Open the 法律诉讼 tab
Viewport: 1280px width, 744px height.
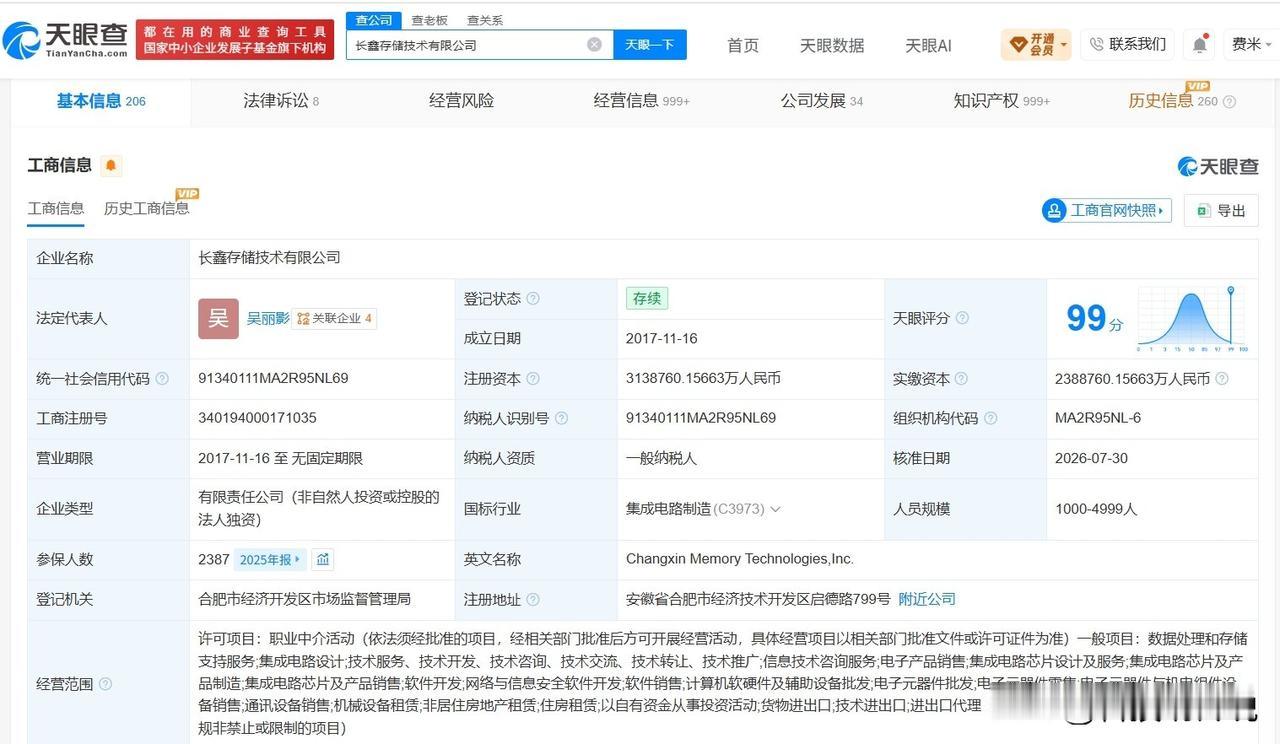tap(281, 101)
